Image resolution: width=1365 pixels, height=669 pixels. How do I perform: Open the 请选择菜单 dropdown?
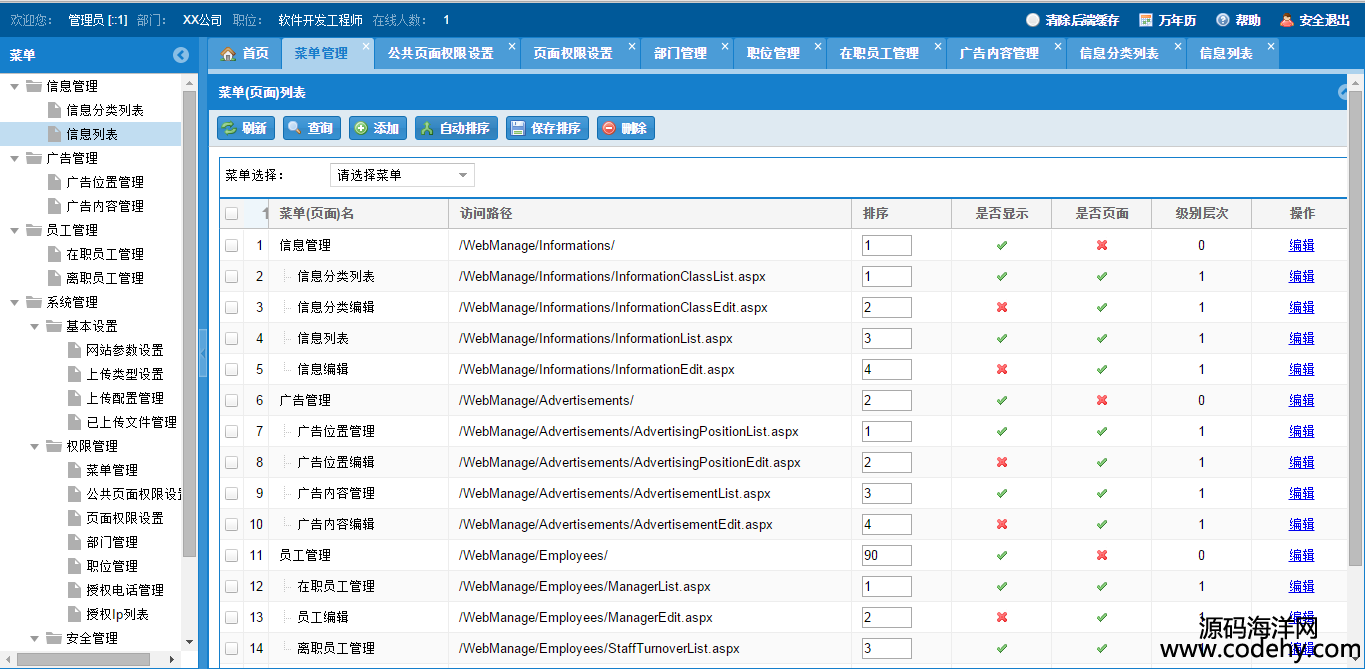402,176
